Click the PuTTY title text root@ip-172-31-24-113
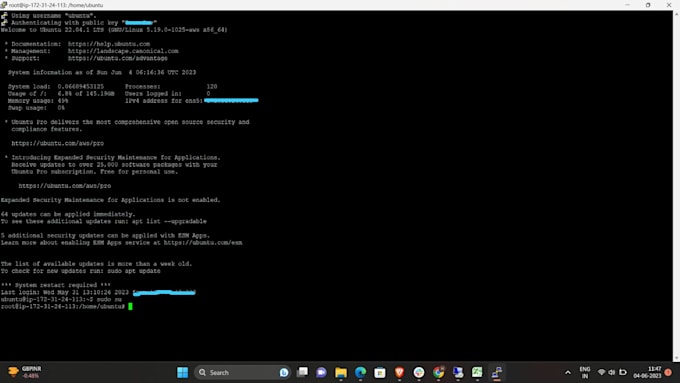680x383 pixels. [56, 5]
